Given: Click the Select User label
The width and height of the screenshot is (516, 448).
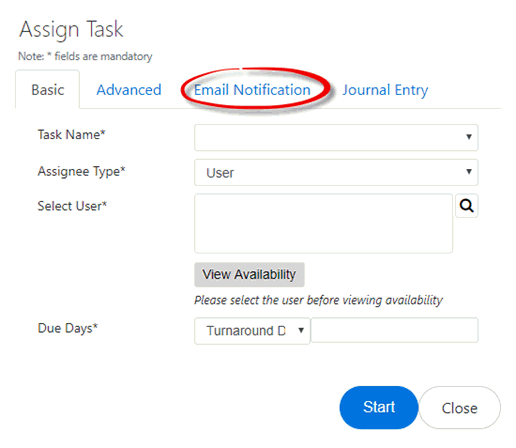Looking at the screenshot, I should (x=72, y=206).
